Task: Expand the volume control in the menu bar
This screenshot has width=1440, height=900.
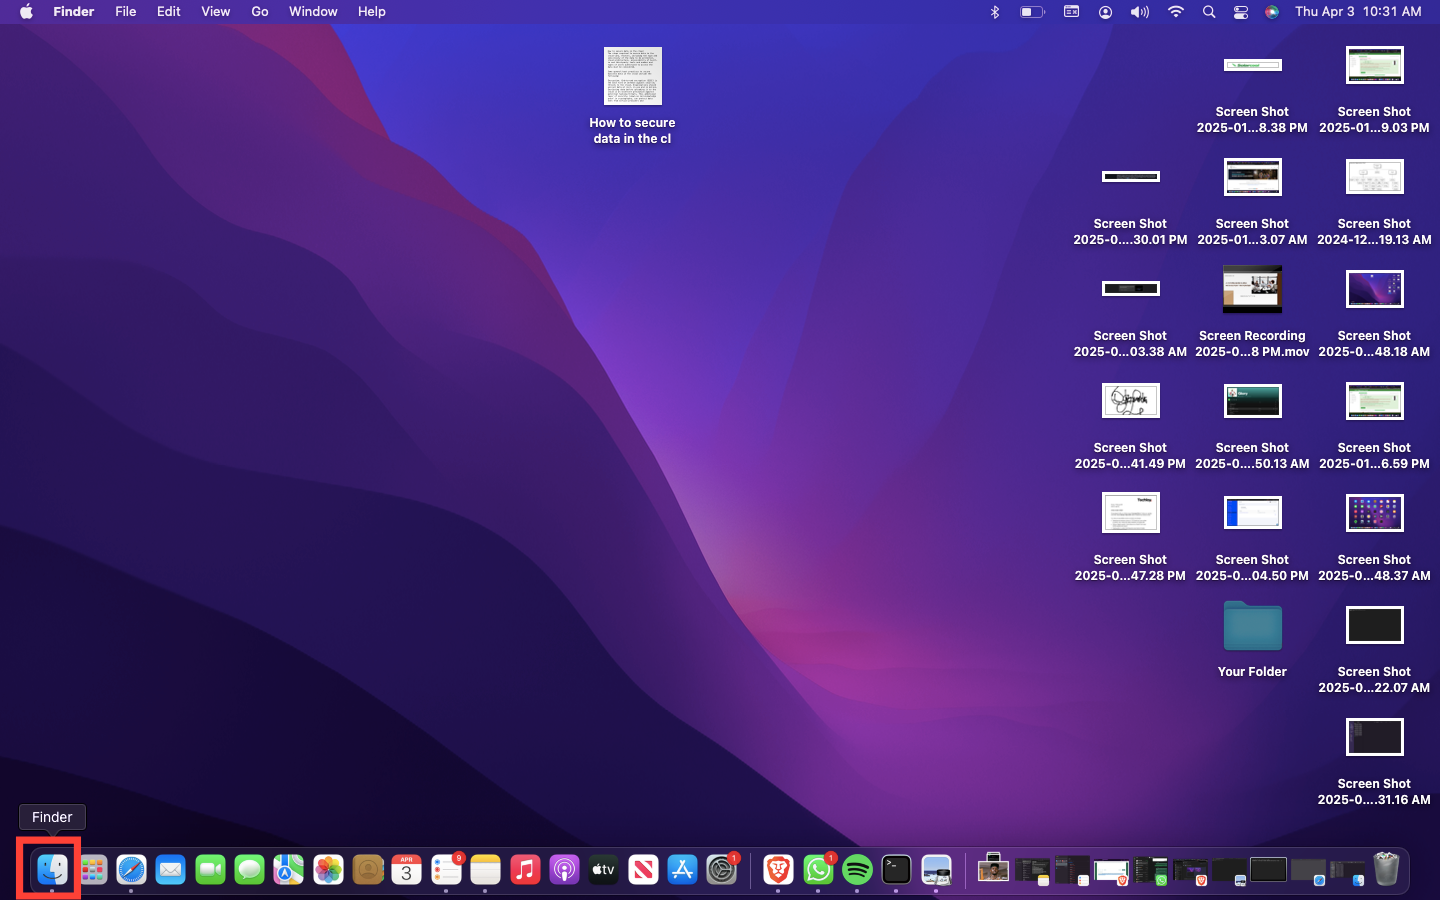Action: tap(1140, 12)
